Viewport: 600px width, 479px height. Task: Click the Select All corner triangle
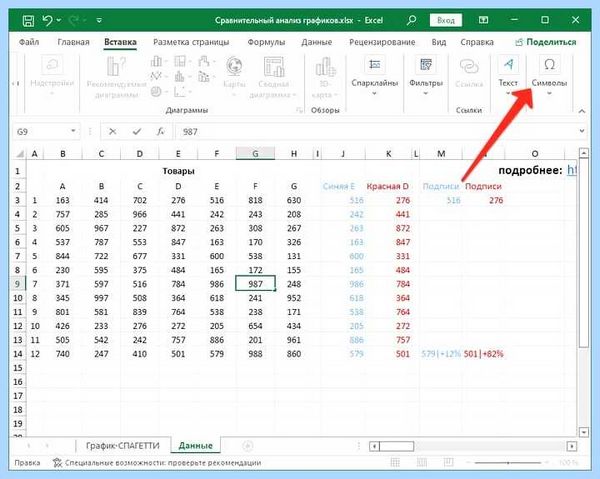coord(19,154)
